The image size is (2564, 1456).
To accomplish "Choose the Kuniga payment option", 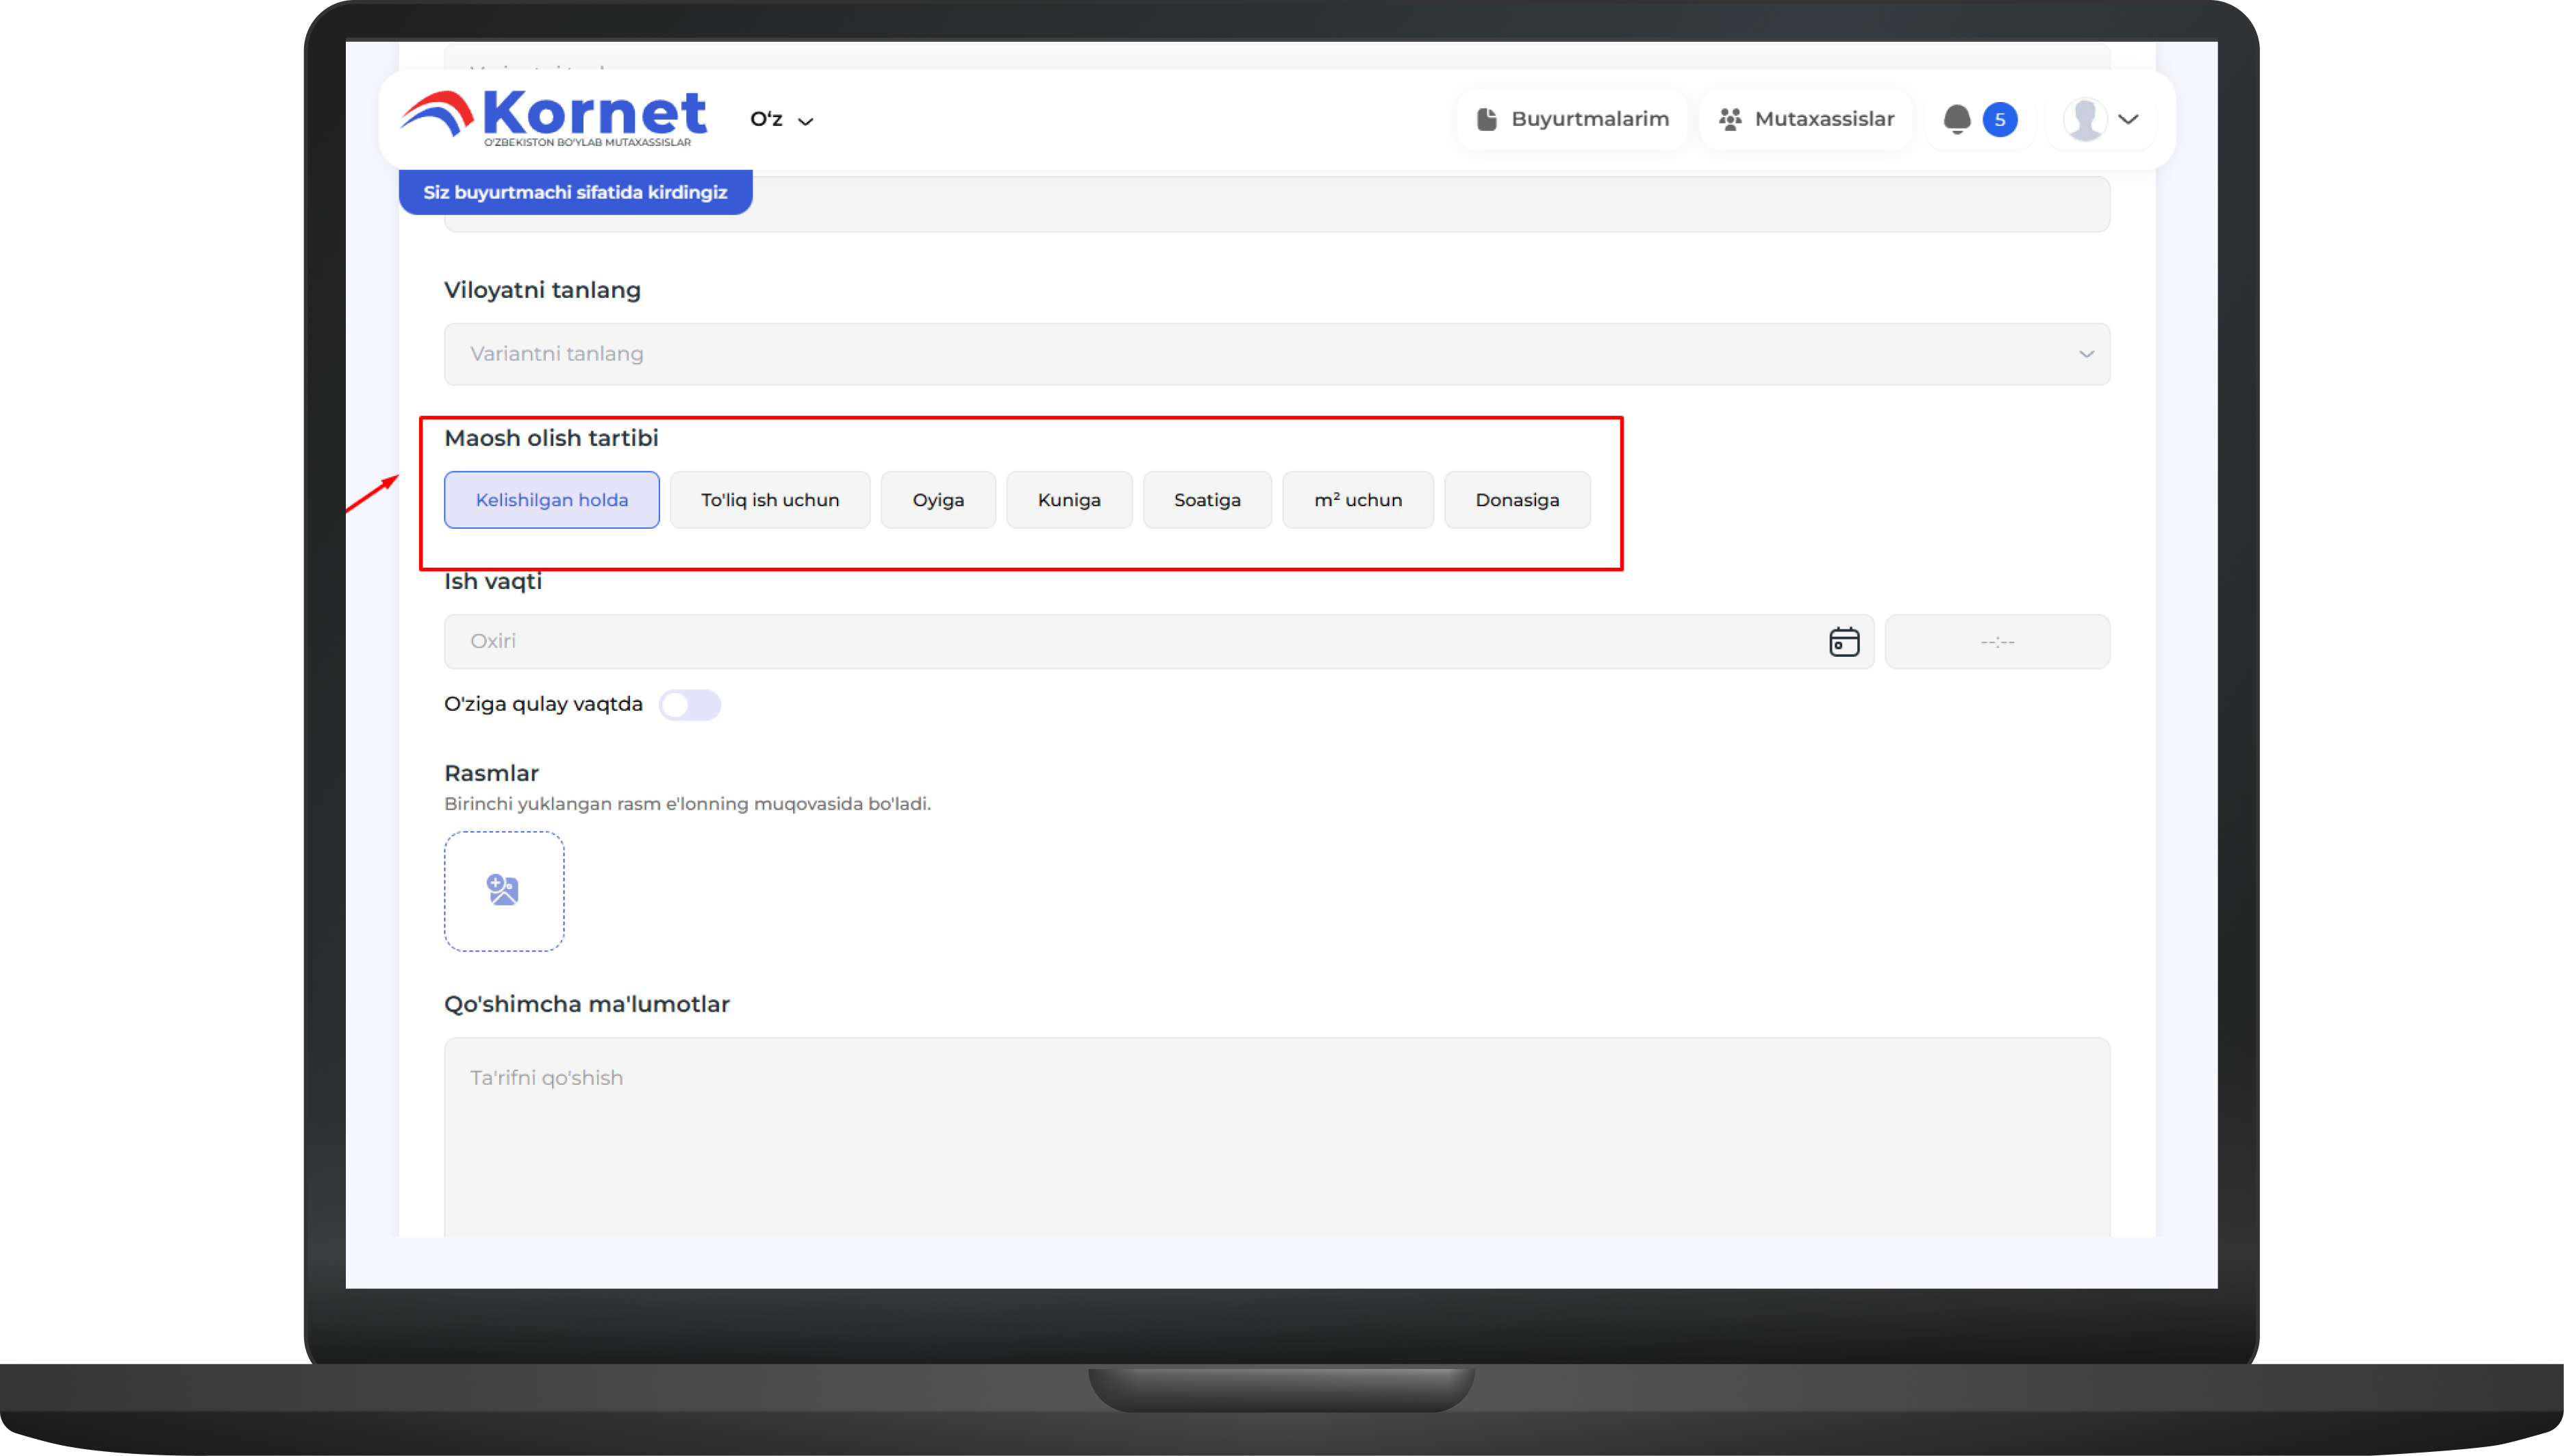I will click(1068, 499).
